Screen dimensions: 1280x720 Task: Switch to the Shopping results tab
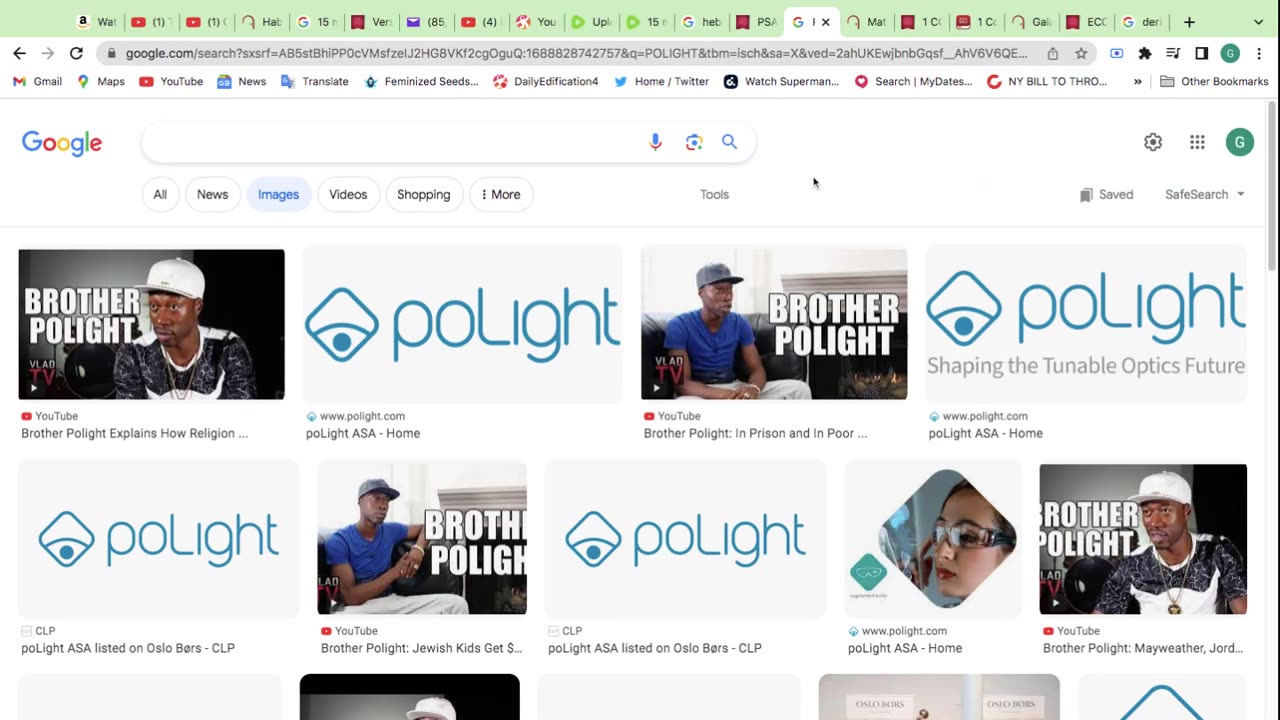(424, 194)
